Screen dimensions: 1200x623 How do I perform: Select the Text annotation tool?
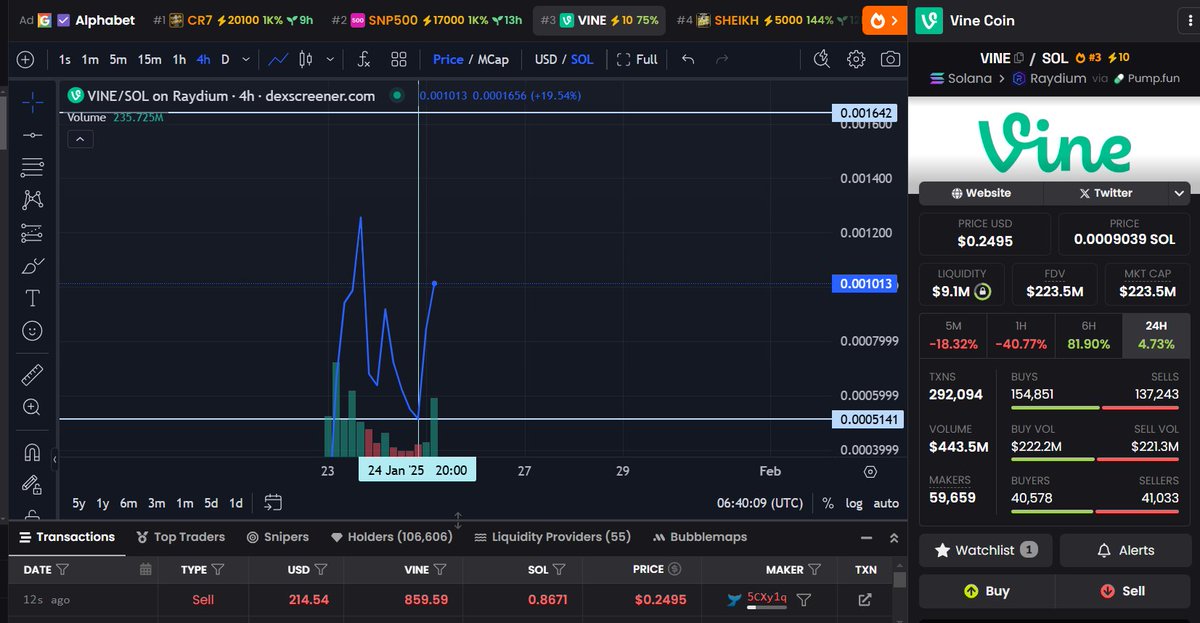(x=31, y=297)
